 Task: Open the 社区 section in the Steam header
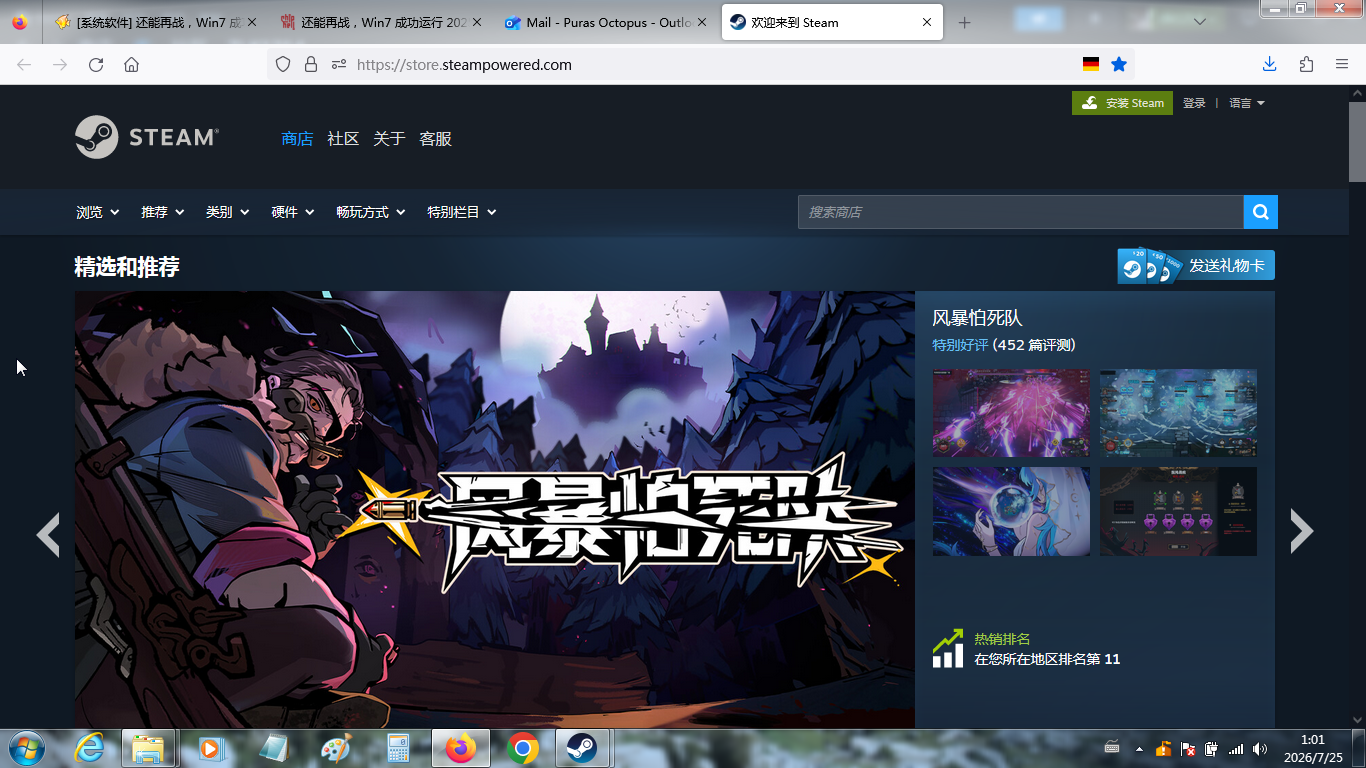tap(343, 139)
